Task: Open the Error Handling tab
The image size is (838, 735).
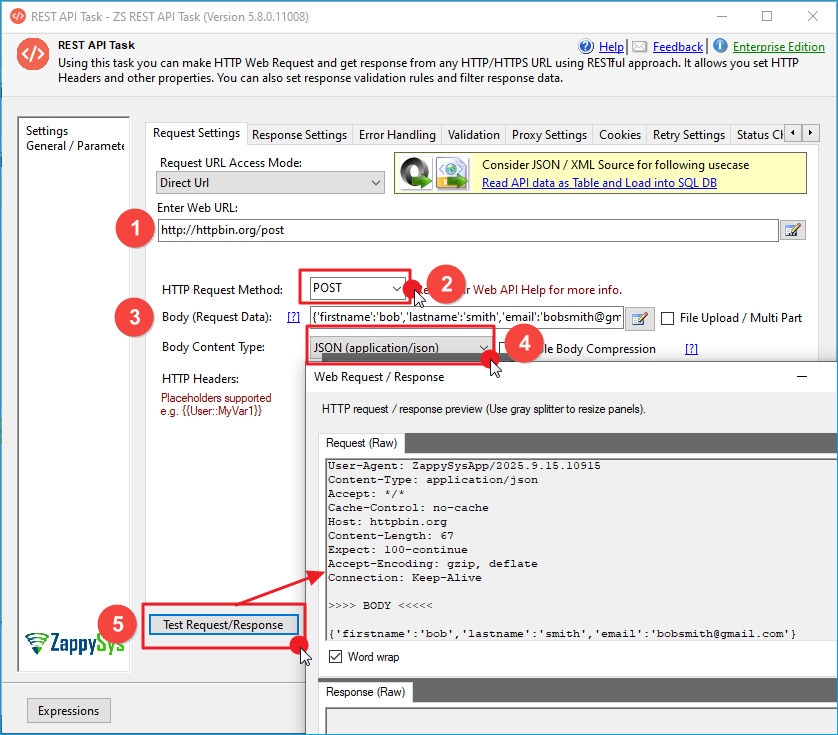Action: pos(397,135)
